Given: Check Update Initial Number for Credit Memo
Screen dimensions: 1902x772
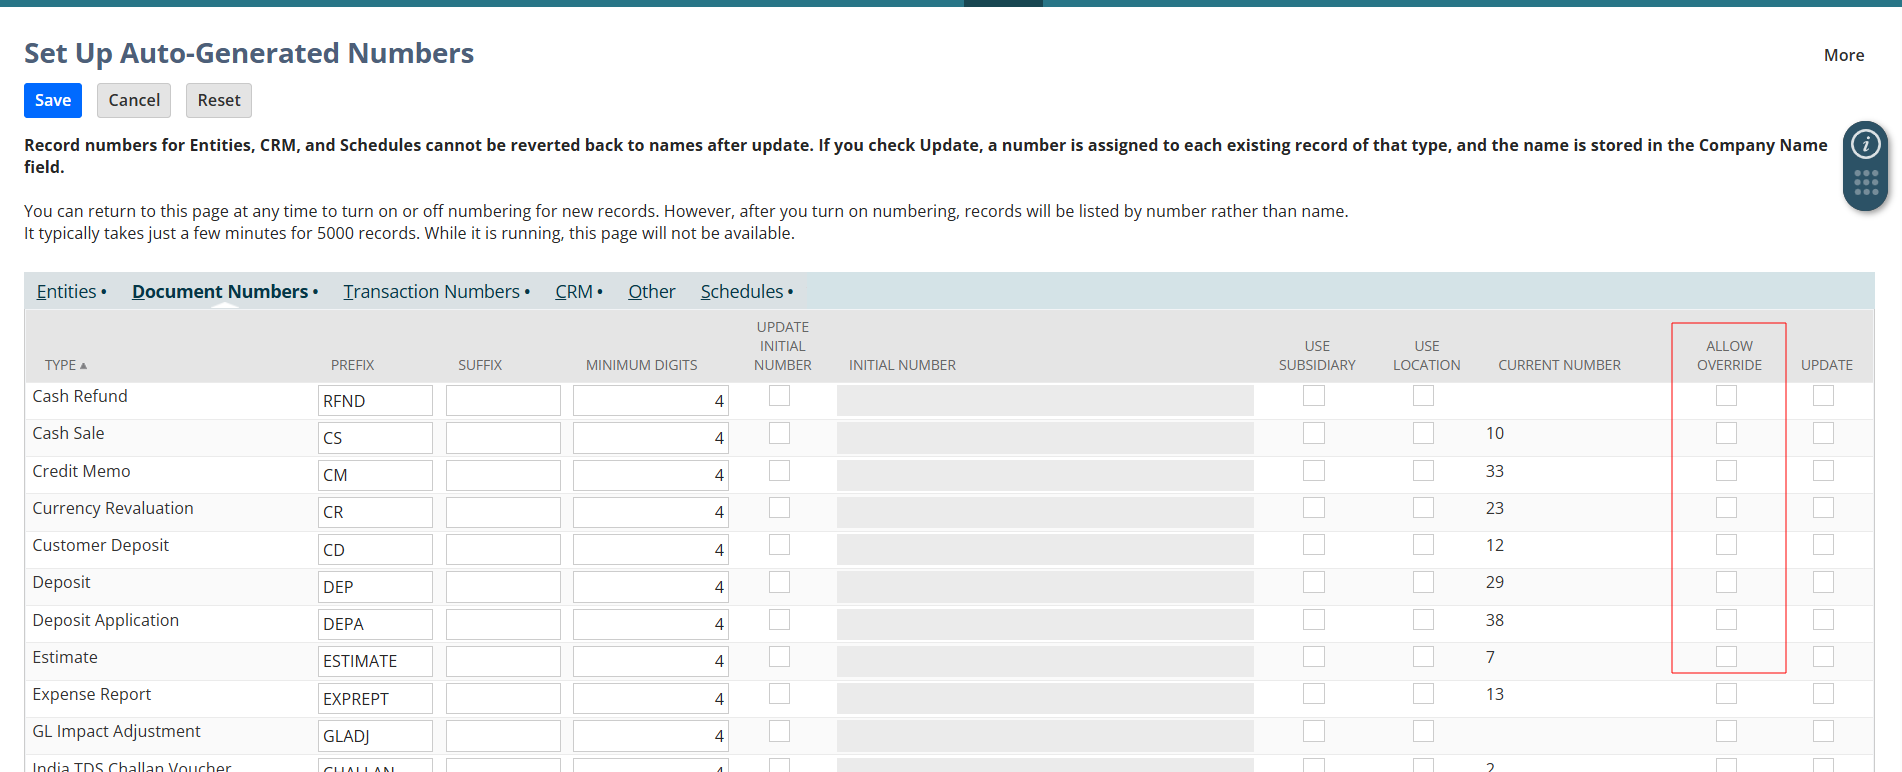Looking at the screenshot, I should click(x=779, y=471).
